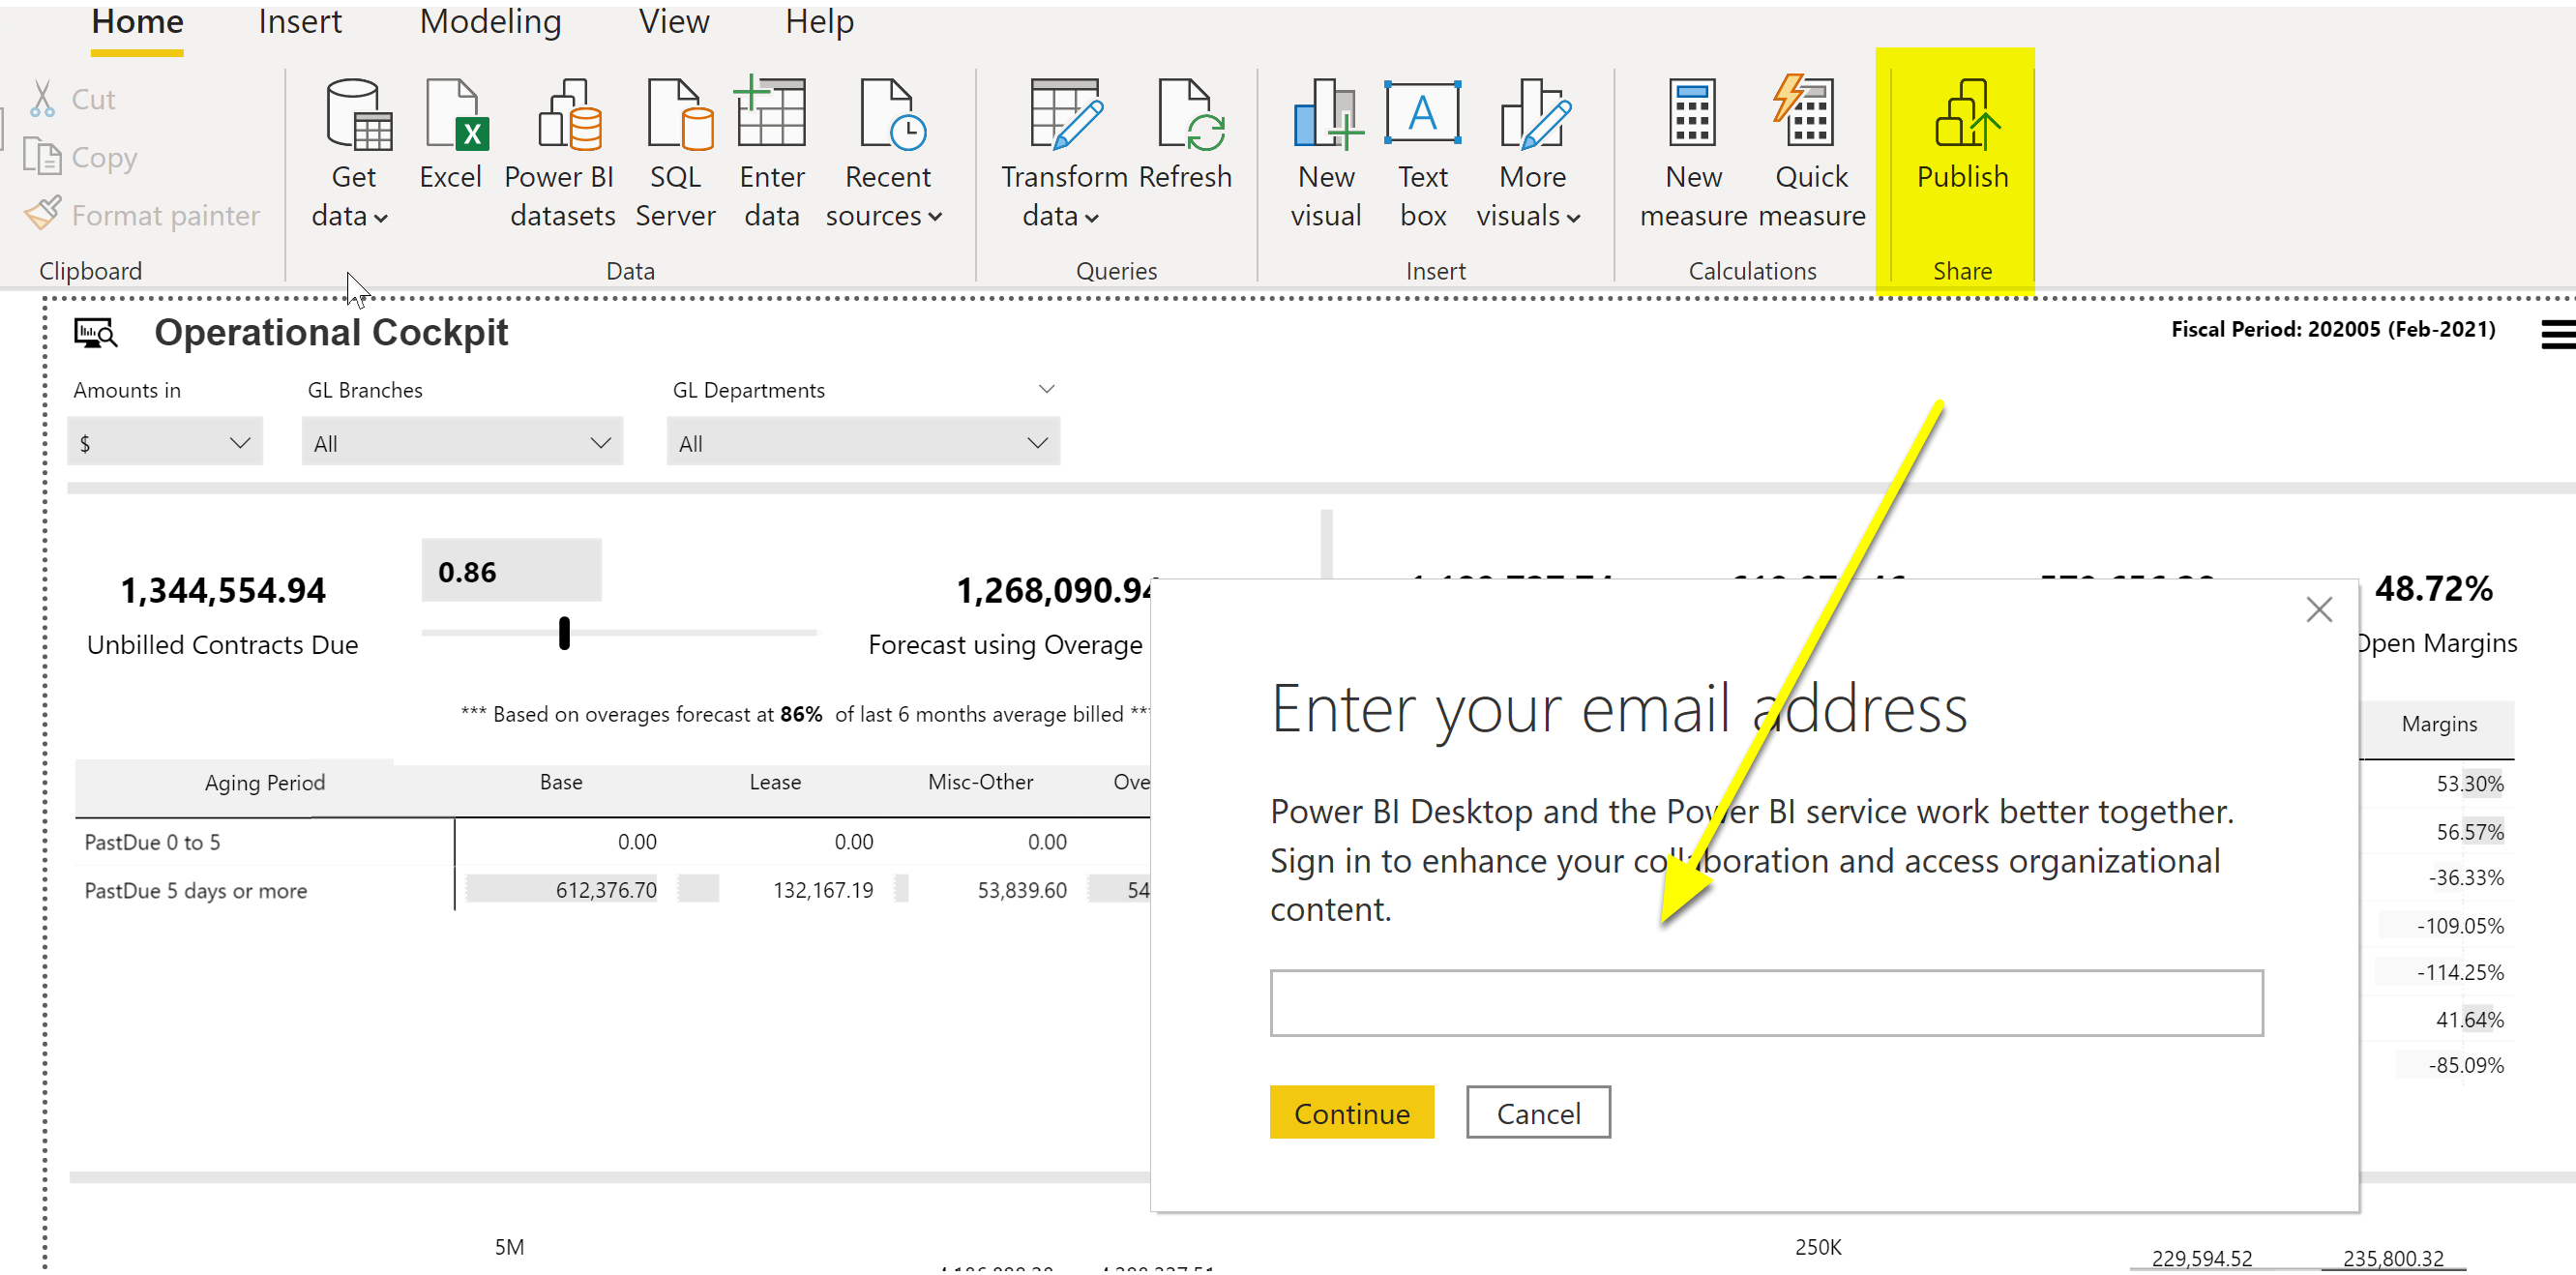This screenshot has width=2576, height=1275.
Task: Create a Quick measure
Action: pos(1812,153)
